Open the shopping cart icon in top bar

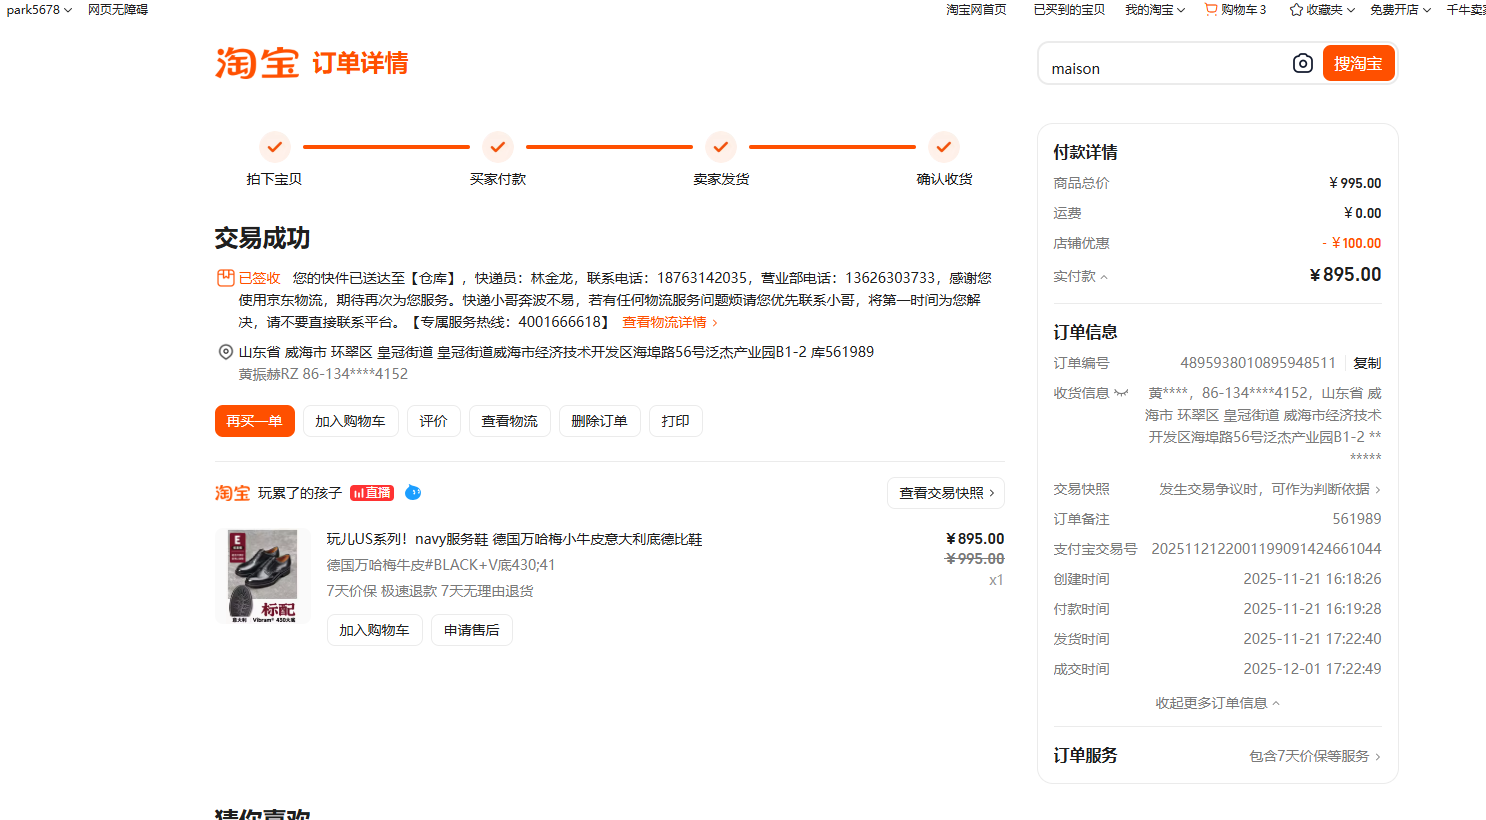[x=1211, y=10]
